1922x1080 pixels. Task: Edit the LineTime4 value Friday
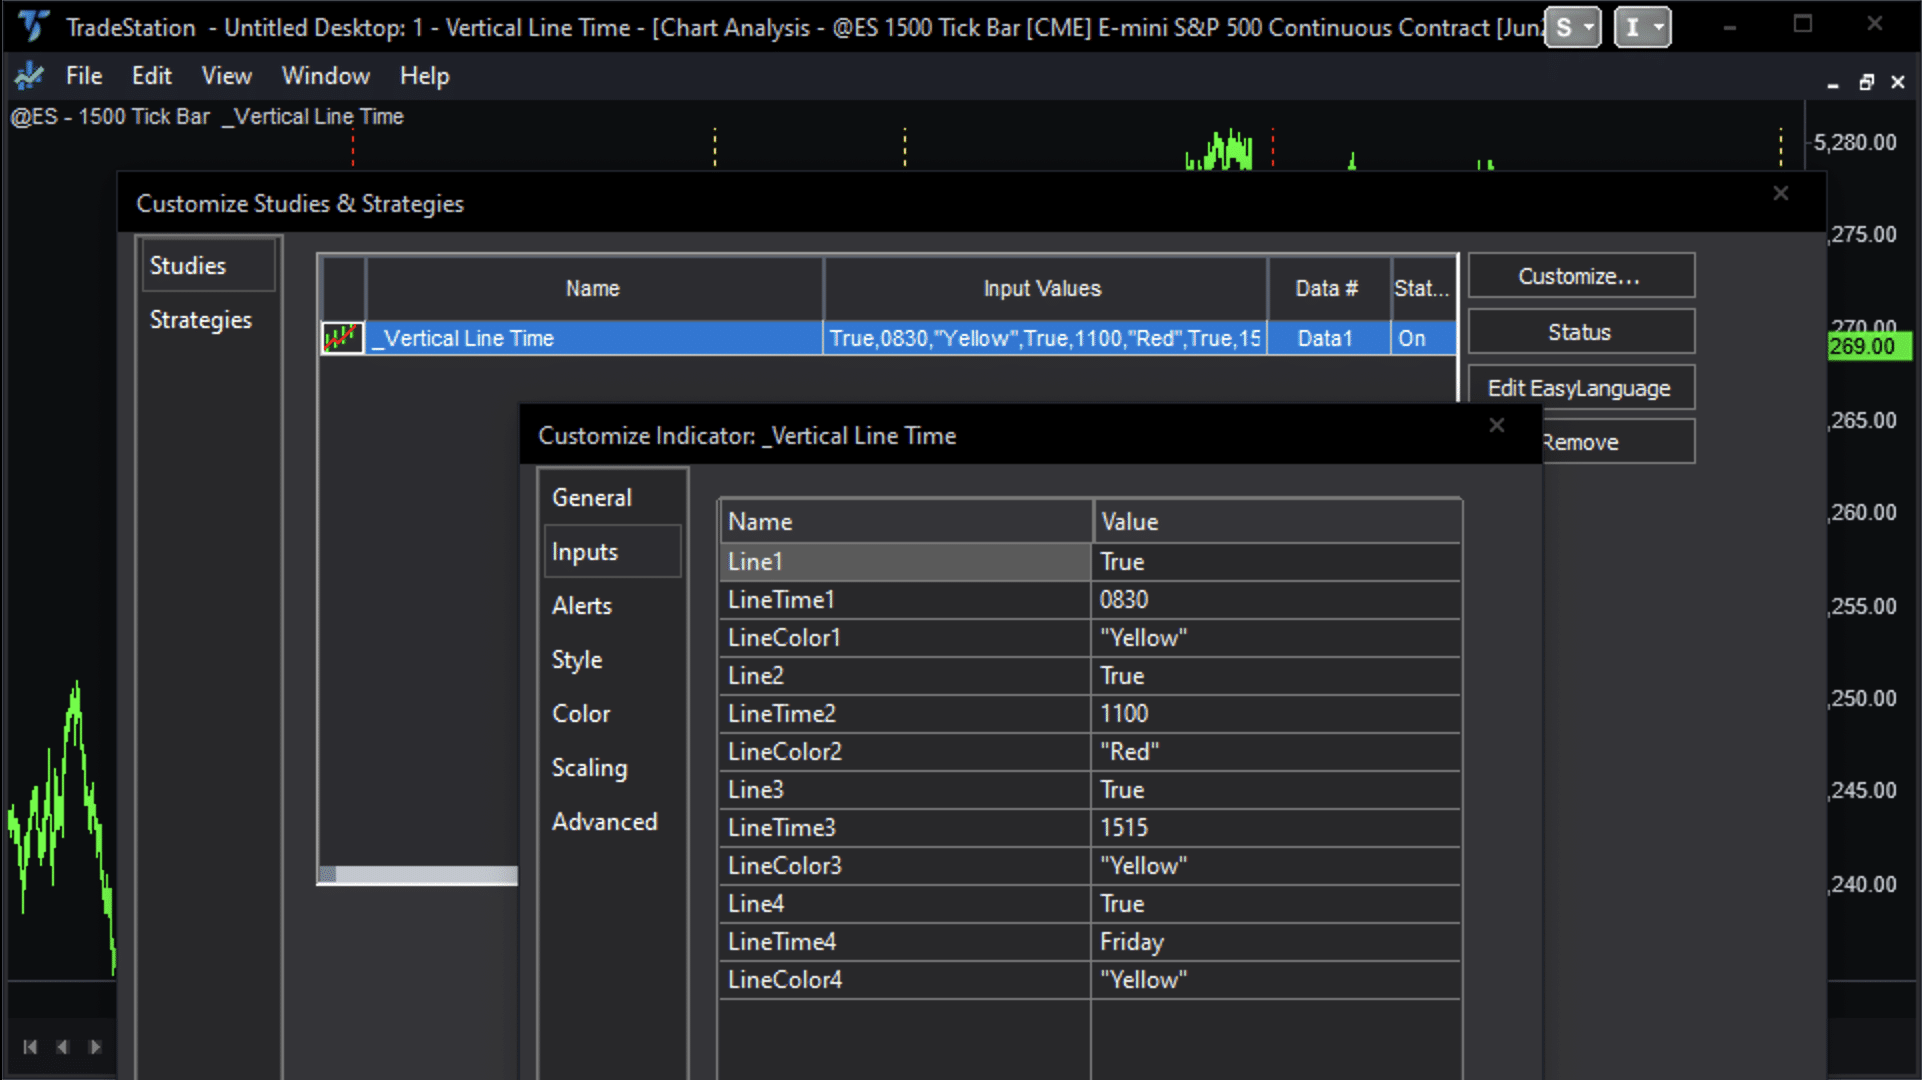pyautogui.click(x=1276, y=942)
